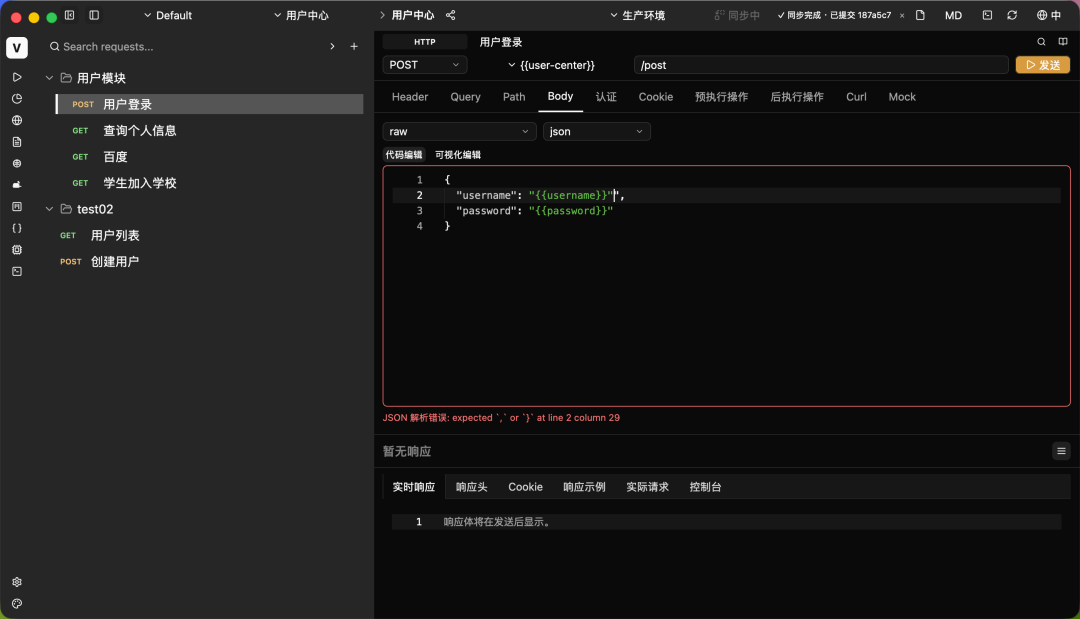Select the 可视化编辑 editor mode

pos(458,155)
